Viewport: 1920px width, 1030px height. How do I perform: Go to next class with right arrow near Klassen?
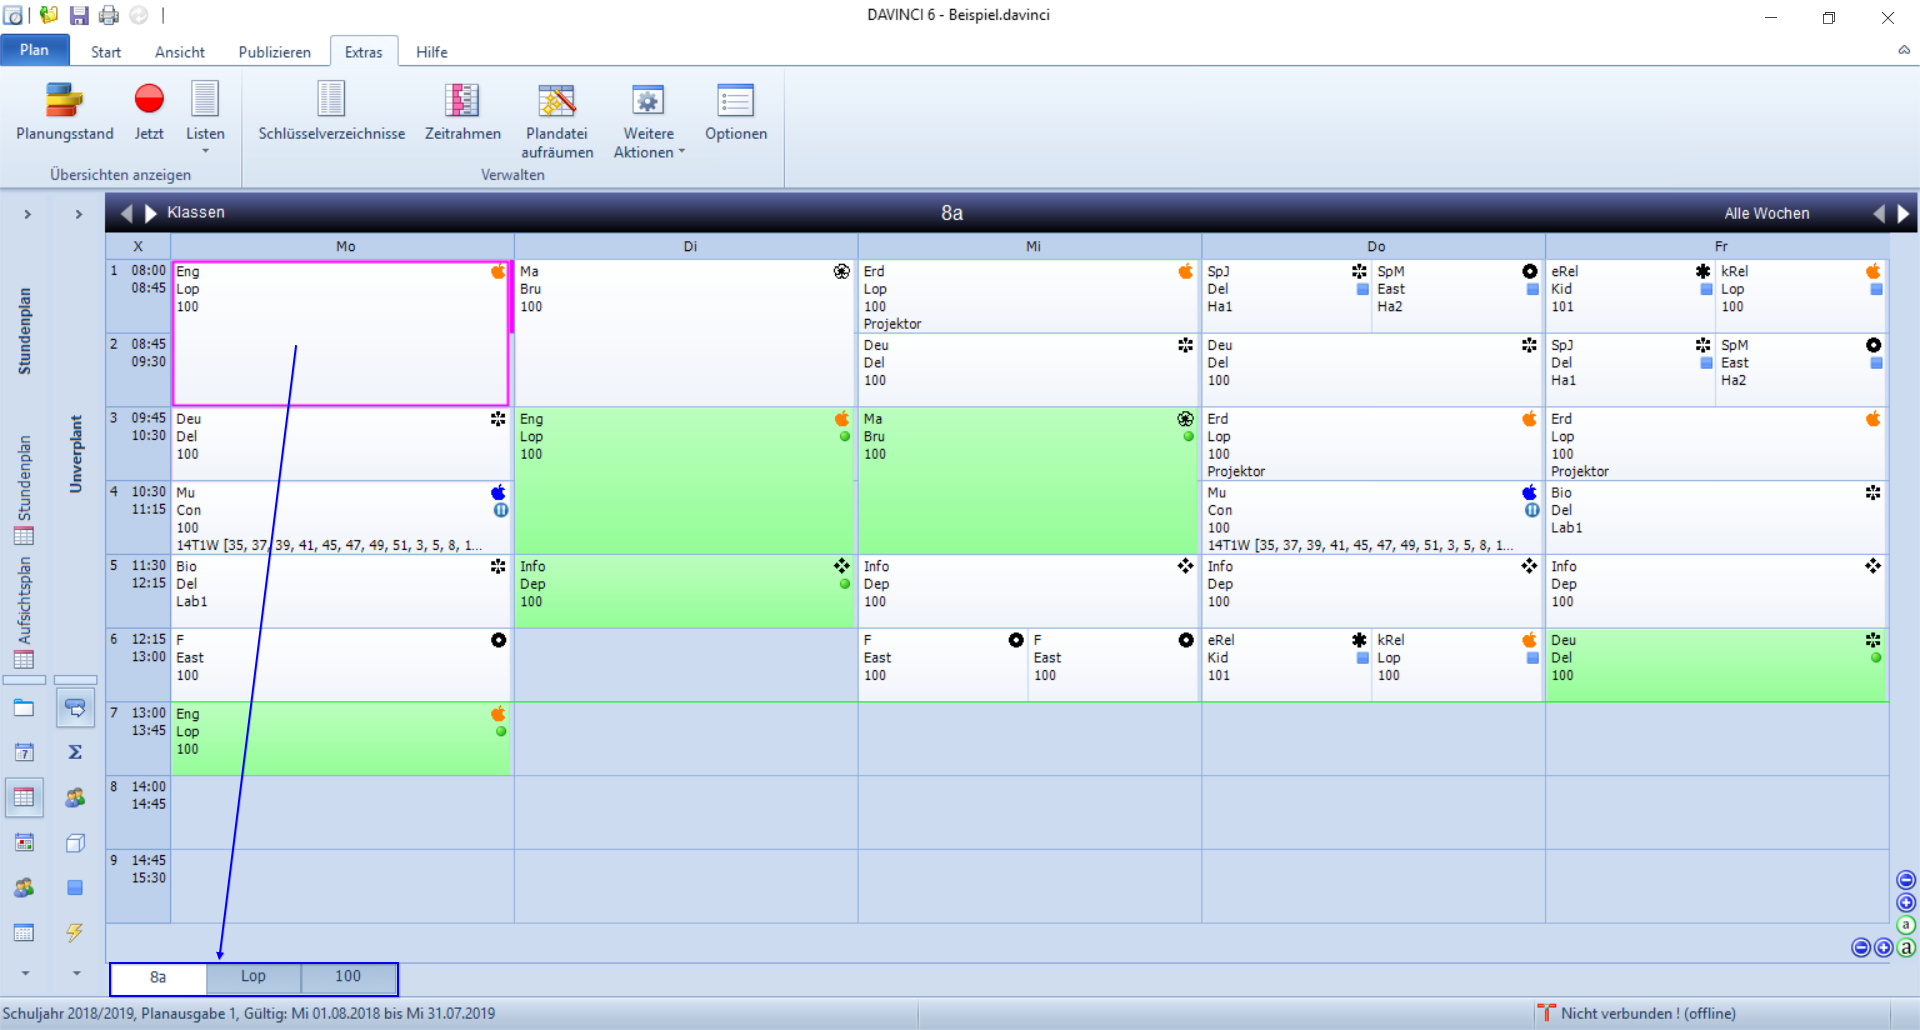click(x=151, y=213)
